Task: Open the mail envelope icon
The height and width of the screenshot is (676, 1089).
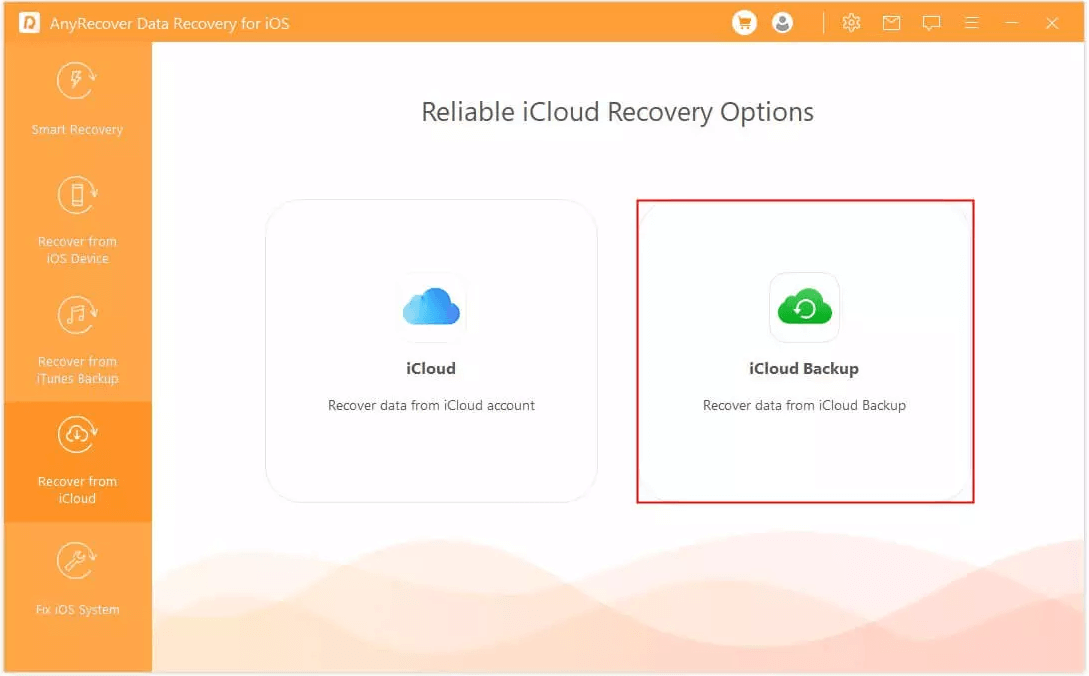Action: [891, 21]
